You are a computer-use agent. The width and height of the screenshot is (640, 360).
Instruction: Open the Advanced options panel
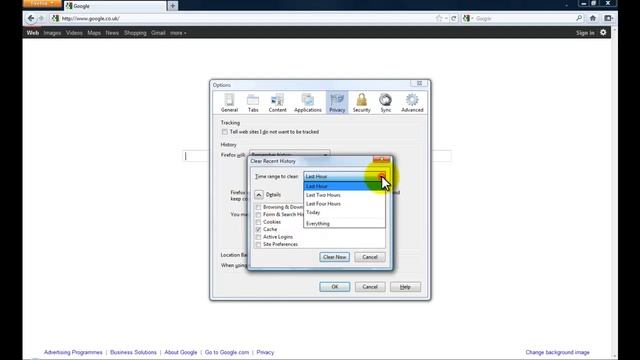[412, 102]
